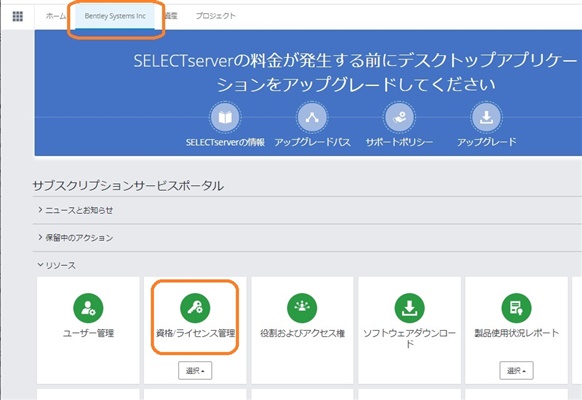The width and height of the screenshot is (582, 400).
Task: Switch to the ホーム tab
Action: tap(56, 16)
